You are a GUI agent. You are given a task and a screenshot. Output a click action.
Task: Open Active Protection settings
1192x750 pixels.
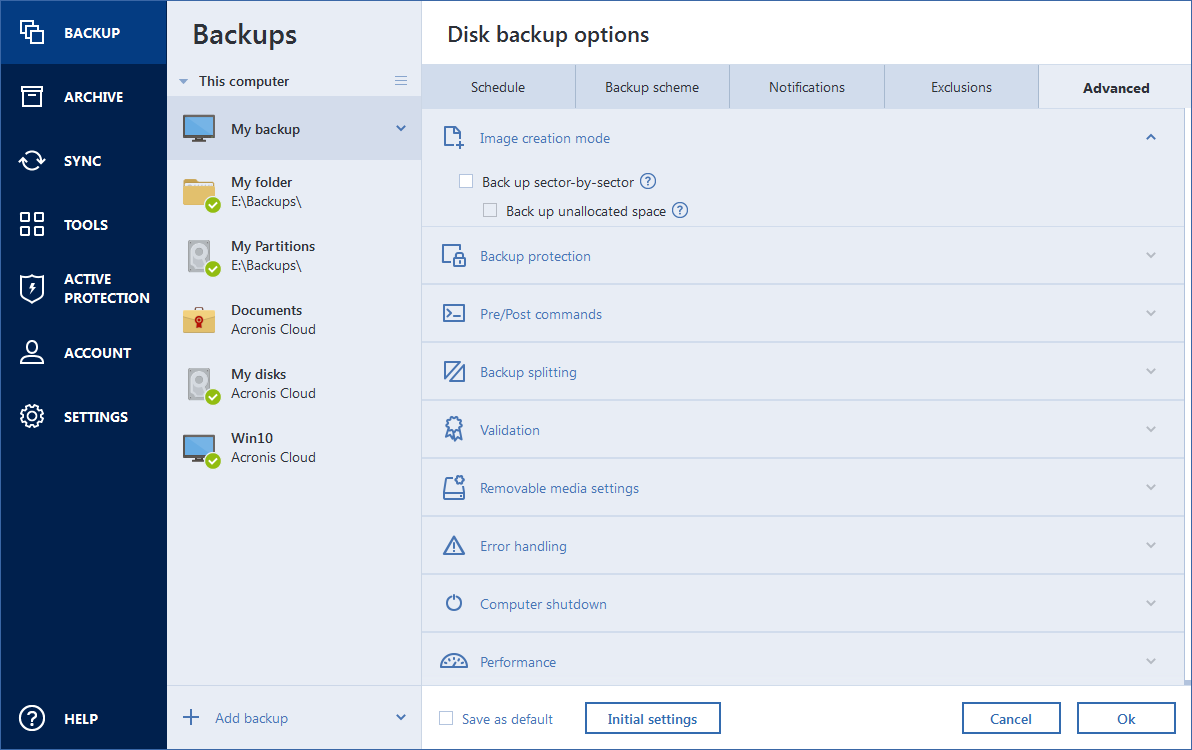click(x=31, y=287)
